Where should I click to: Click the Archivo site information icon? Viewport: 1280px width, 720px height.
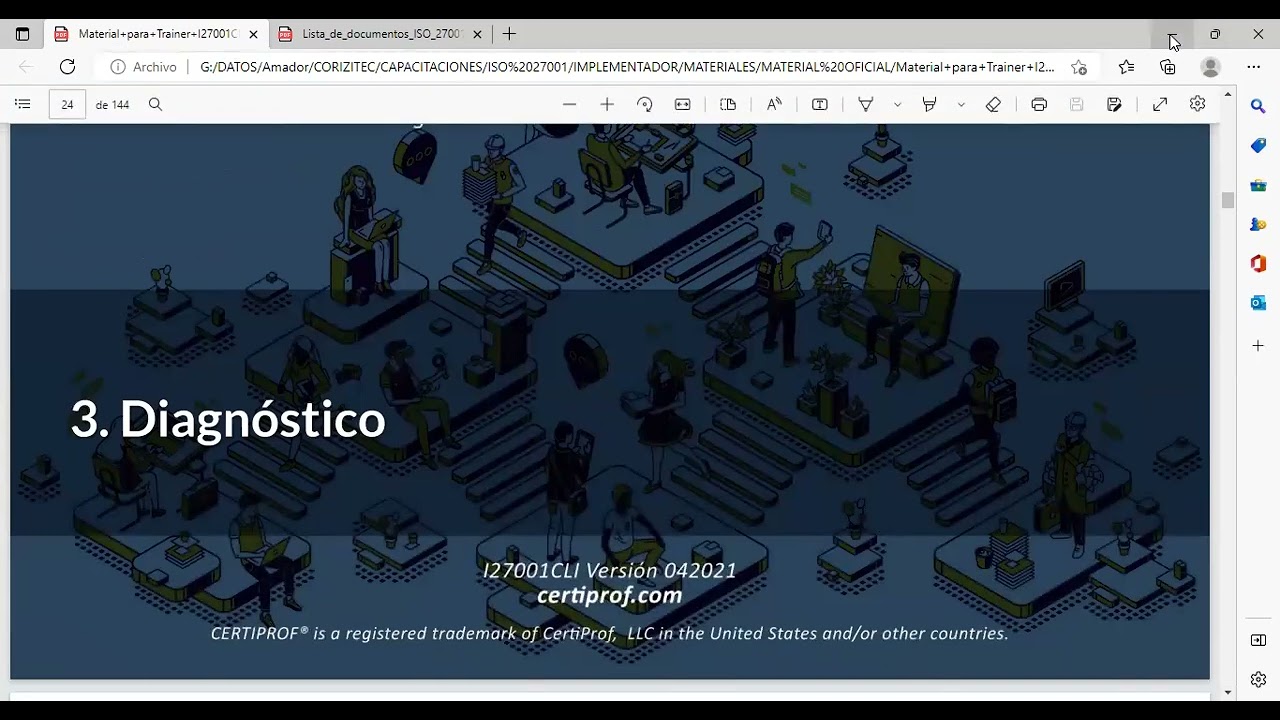(x=118, y=67)
